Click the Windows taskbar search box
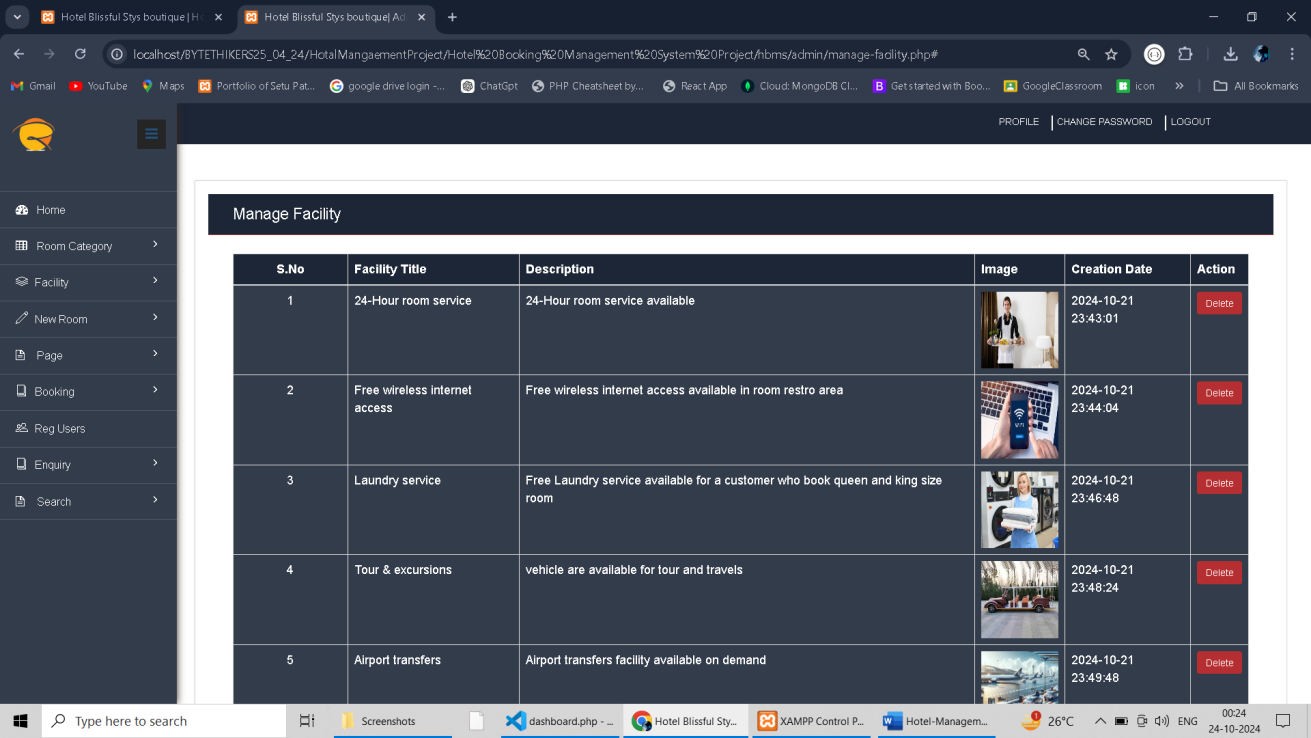Screen dimensions: 1311x738 point(164,721)
